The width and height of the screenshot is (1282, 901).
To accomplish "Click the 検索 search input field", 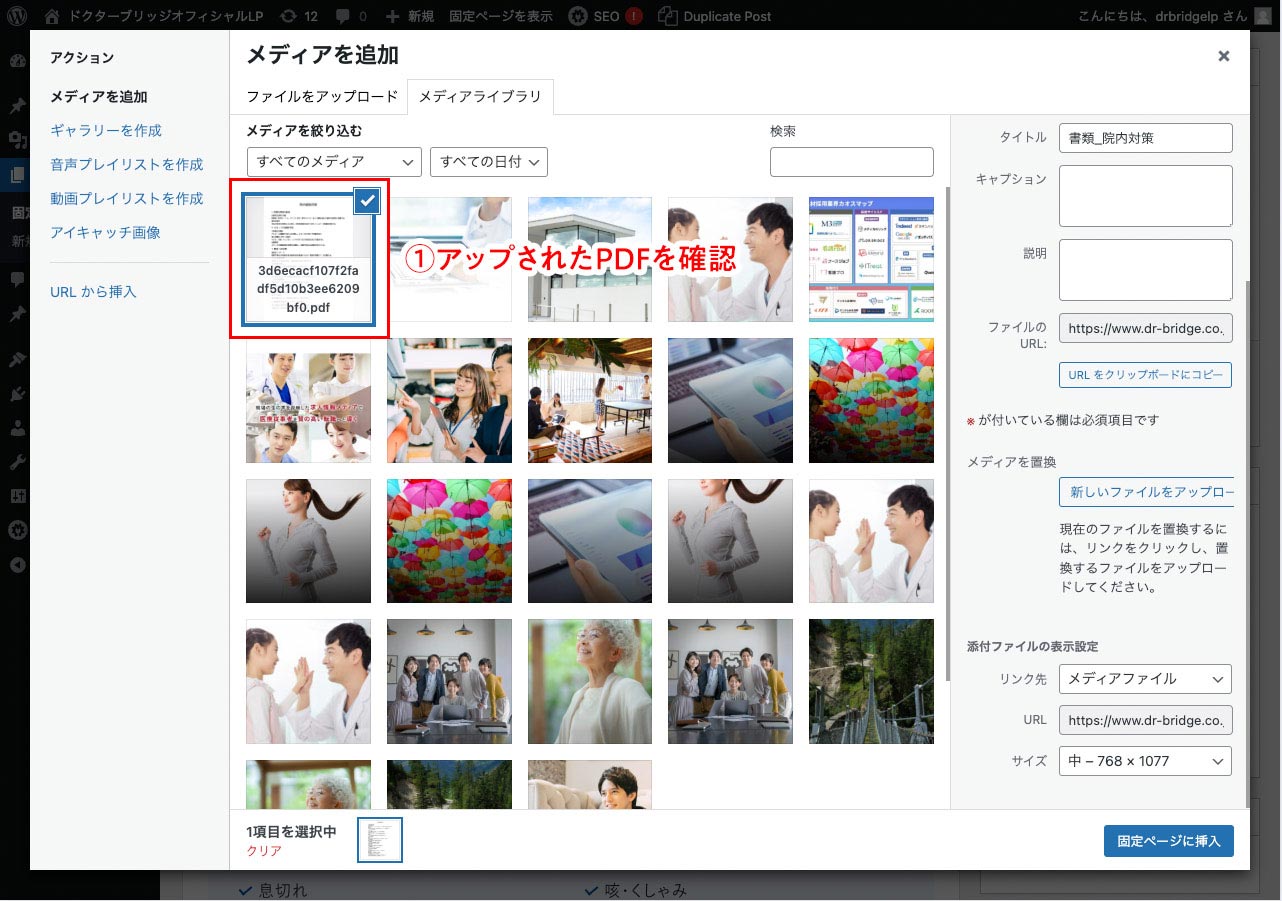I will click(x=852, y=162).
